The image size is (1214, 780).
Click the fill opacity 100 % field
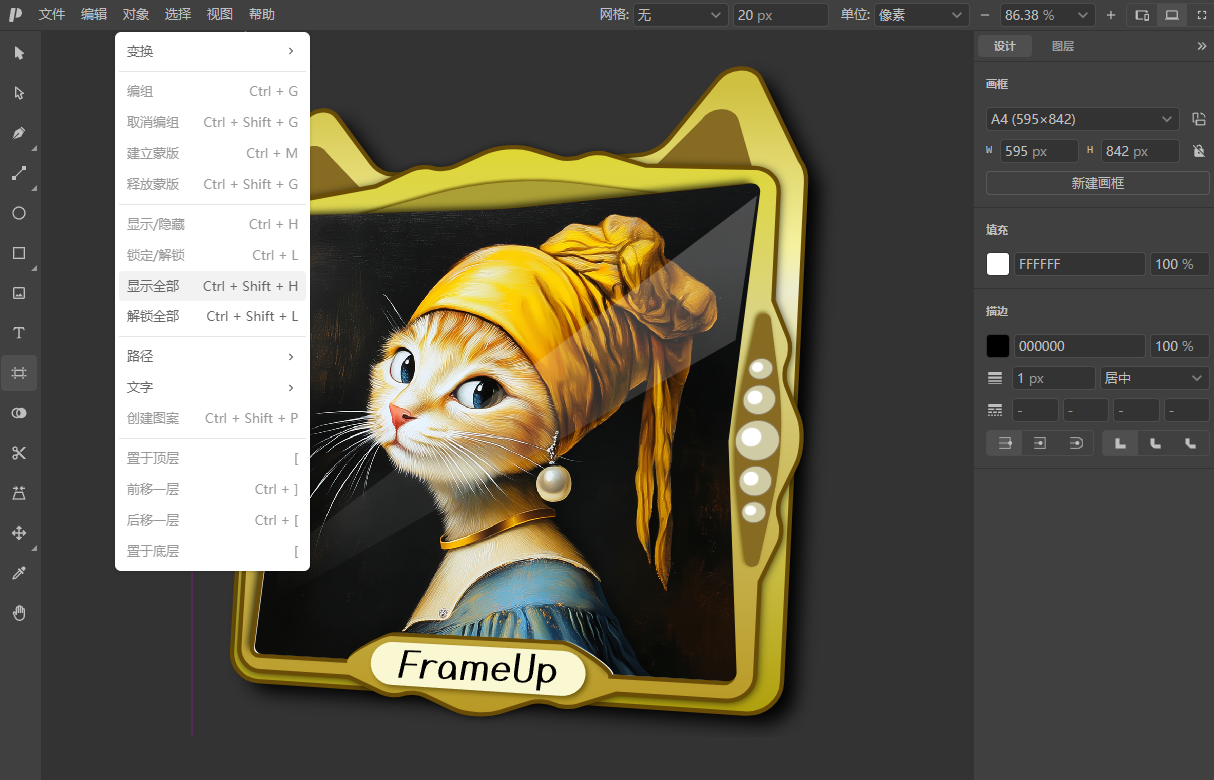(x=1180, y=264)
